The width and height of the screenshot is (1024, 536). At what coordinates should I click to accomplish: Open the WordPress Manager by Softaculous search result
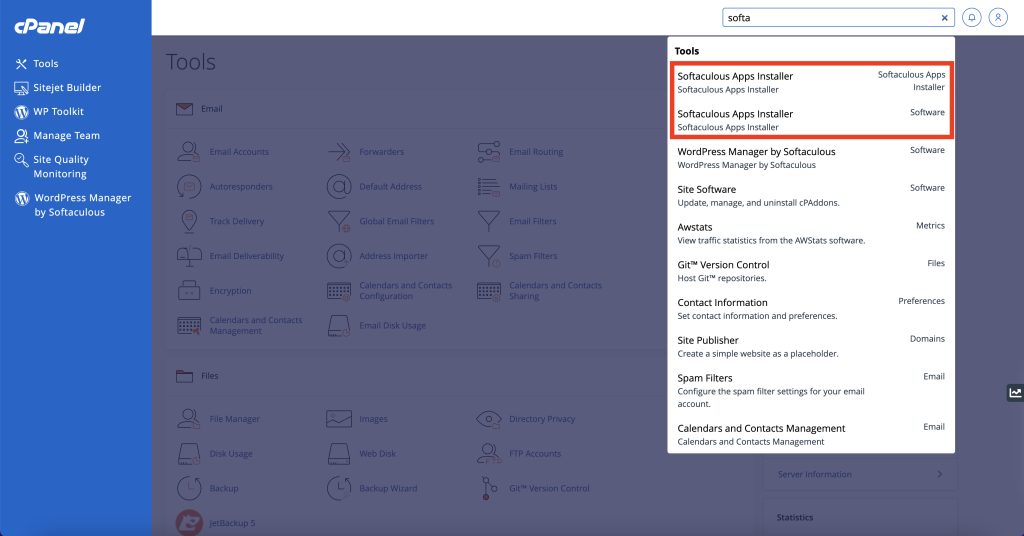point(811,157)
